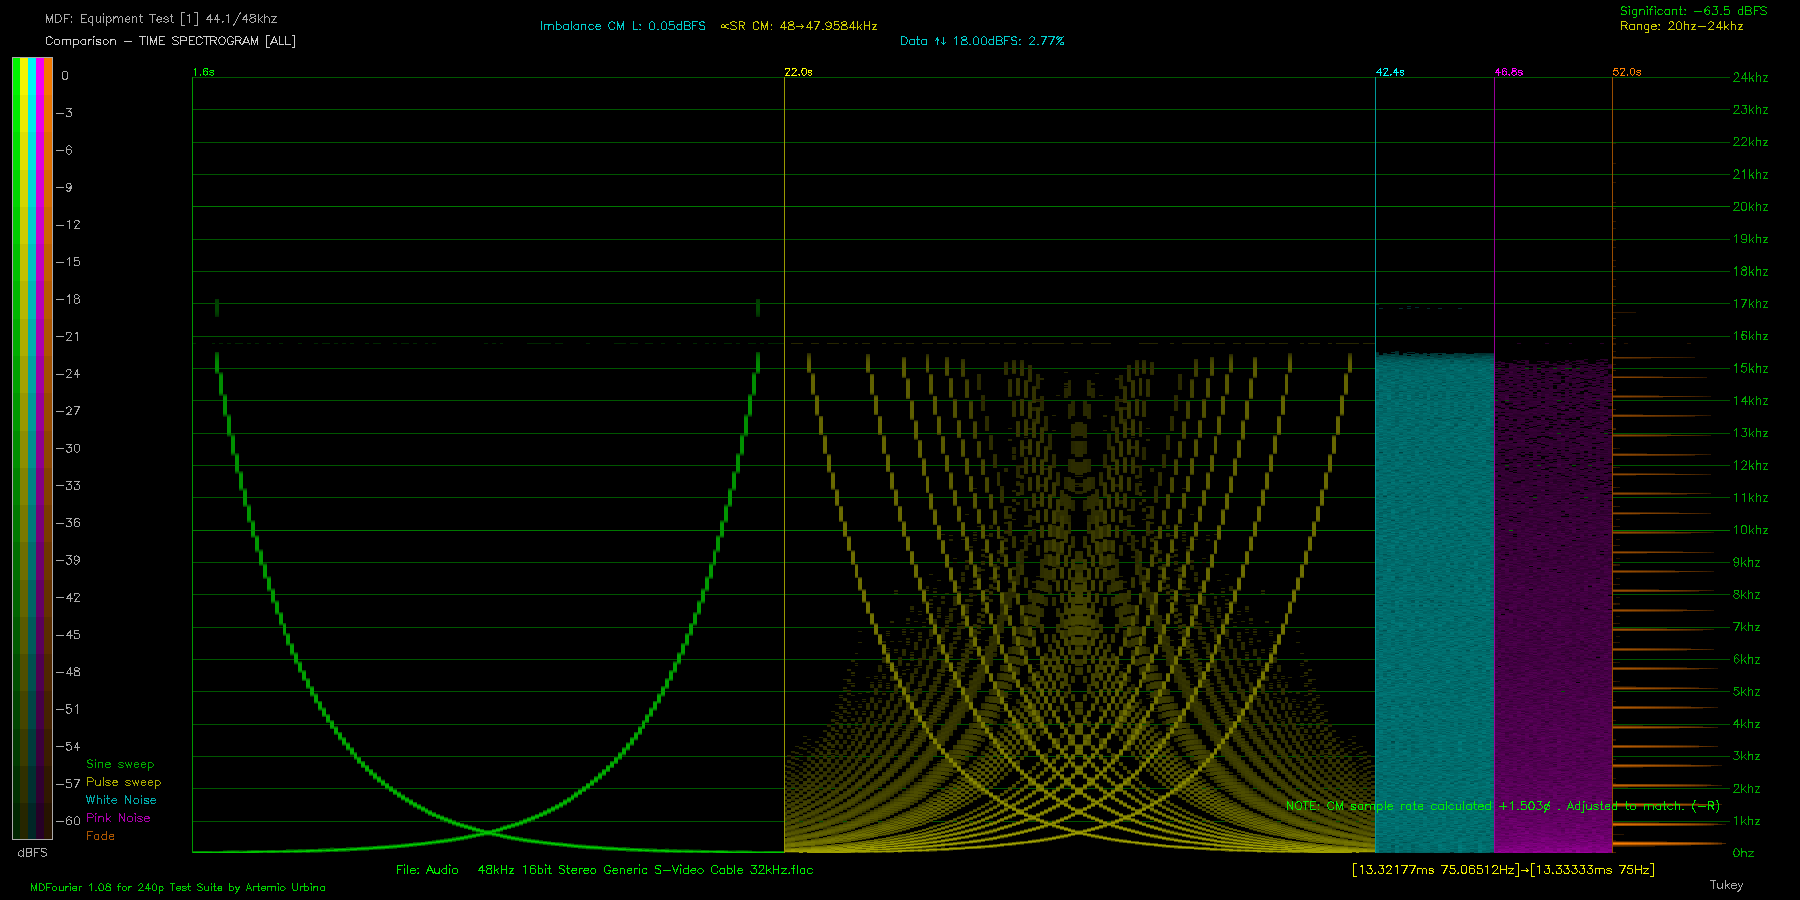
Task: Click the 1.6s time marker
Action: tap(203, 72)
